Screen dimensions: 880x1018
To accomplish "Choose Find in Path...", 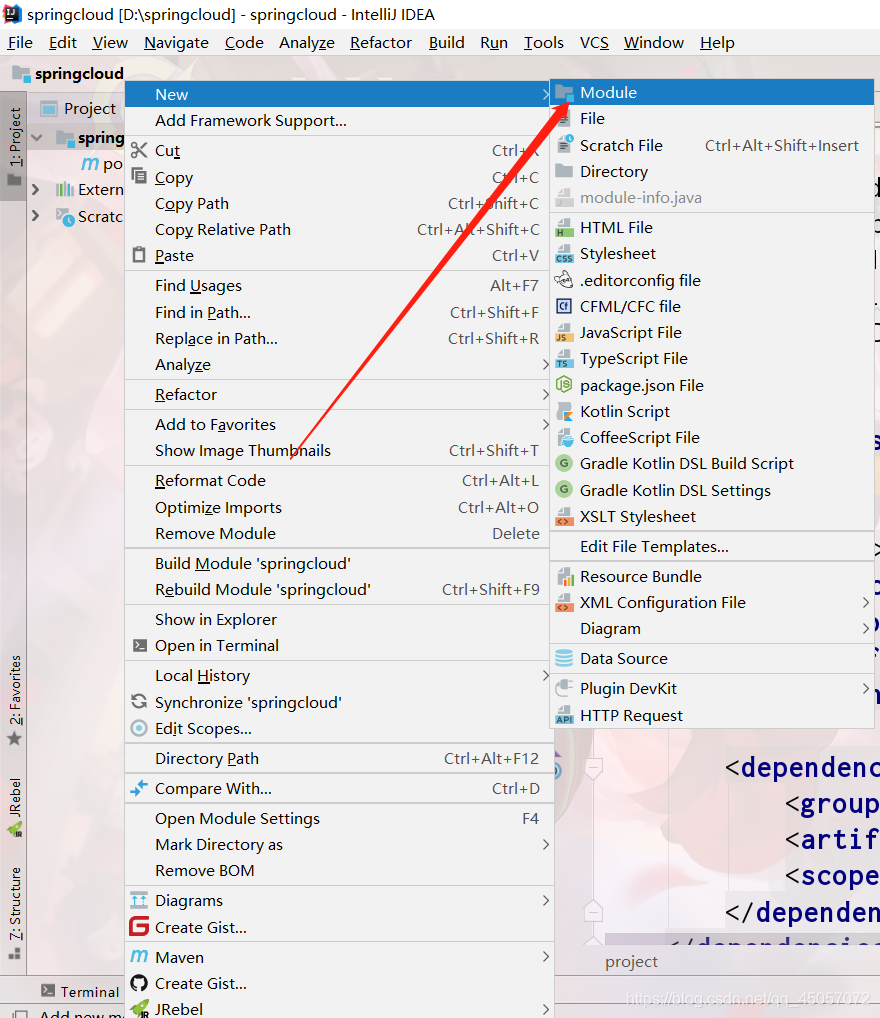I will (x=338, y=313).
